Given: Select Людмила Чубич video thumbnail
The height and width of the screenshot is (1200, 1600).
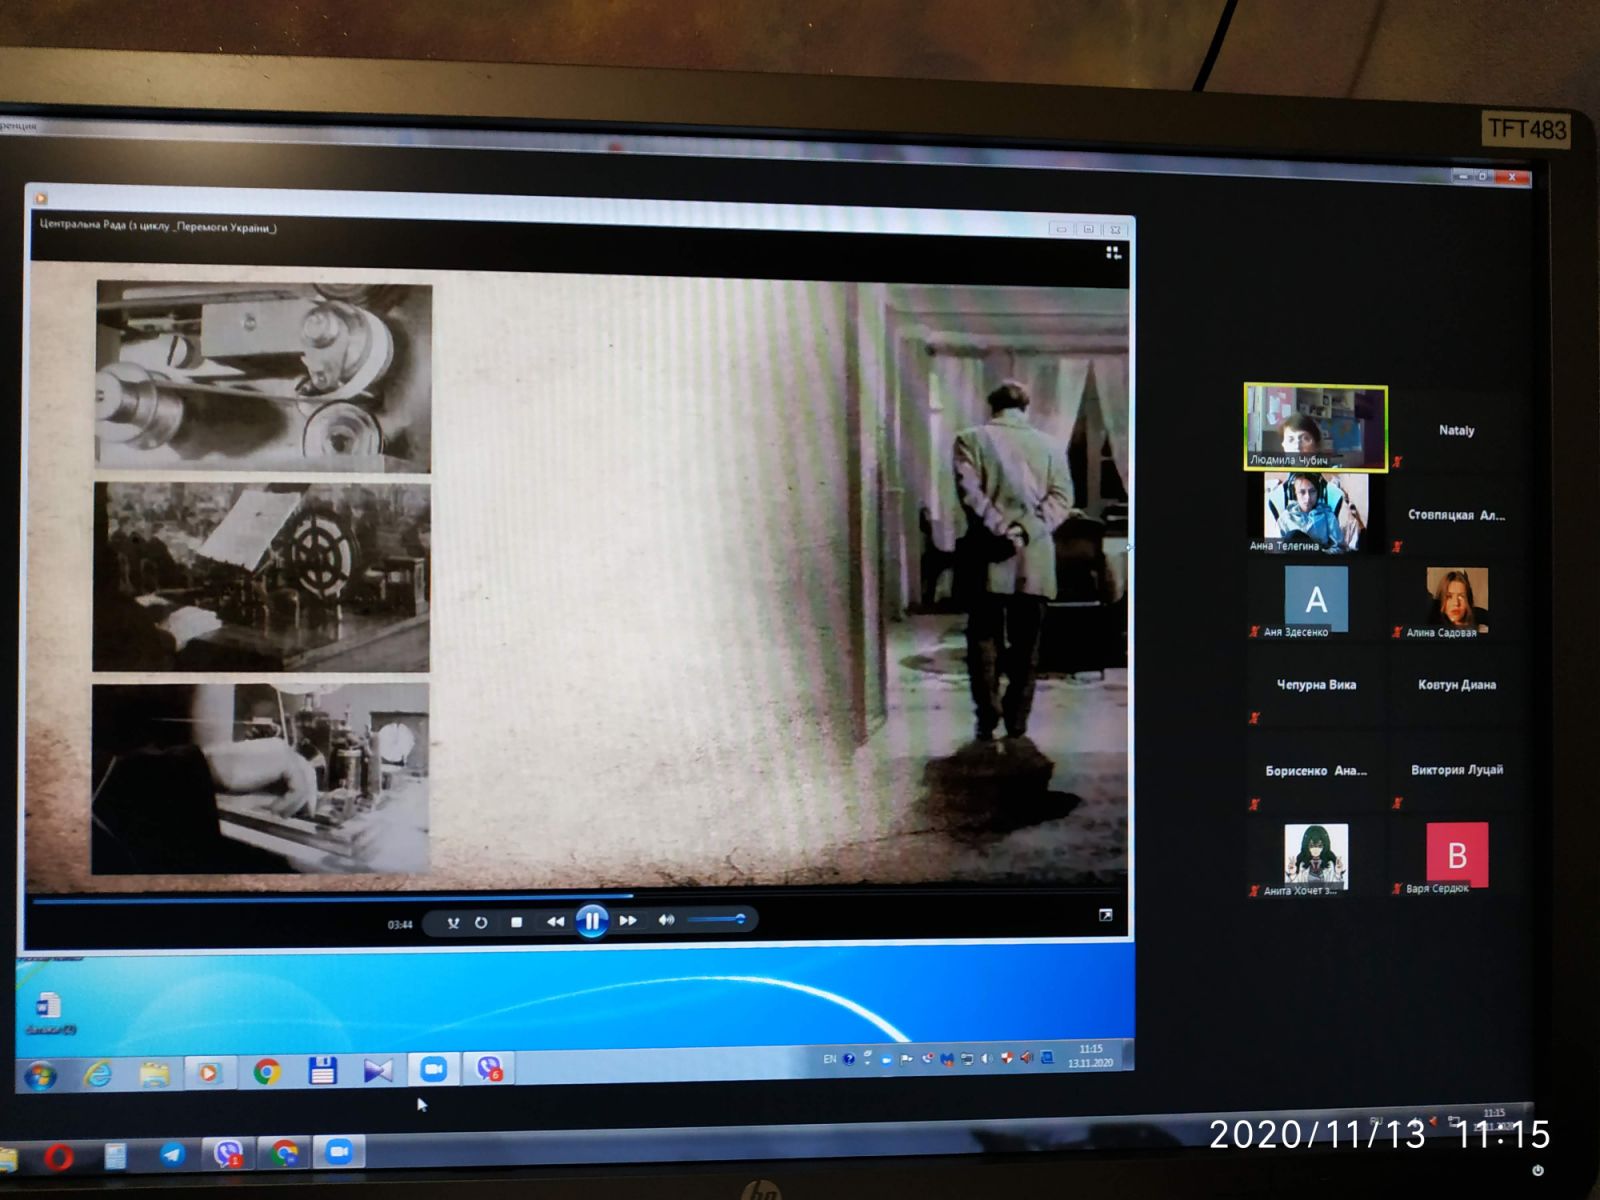Looking at the screenshot, I should tap(1315, 427).
